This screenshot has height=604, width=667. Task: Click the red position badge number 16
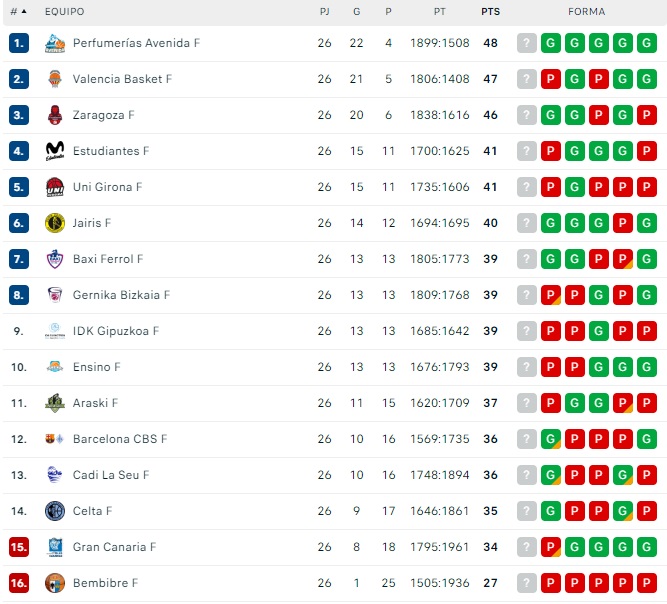19,583
